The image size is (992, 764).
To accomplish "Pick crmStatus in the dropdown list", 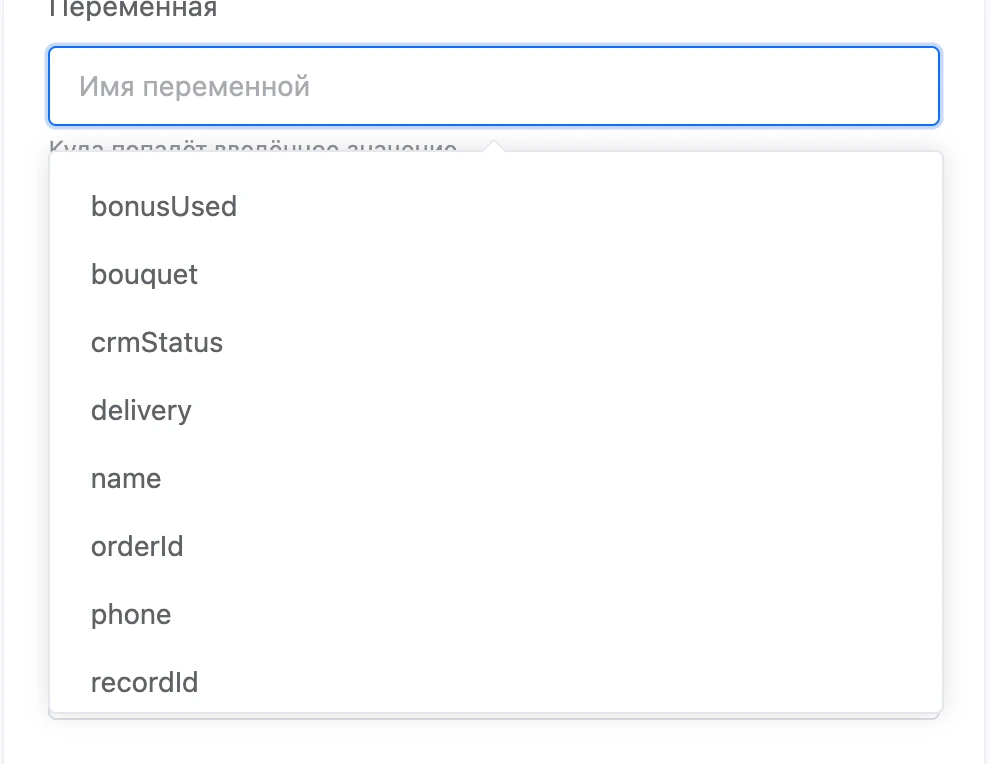I will tap(495, 343).
